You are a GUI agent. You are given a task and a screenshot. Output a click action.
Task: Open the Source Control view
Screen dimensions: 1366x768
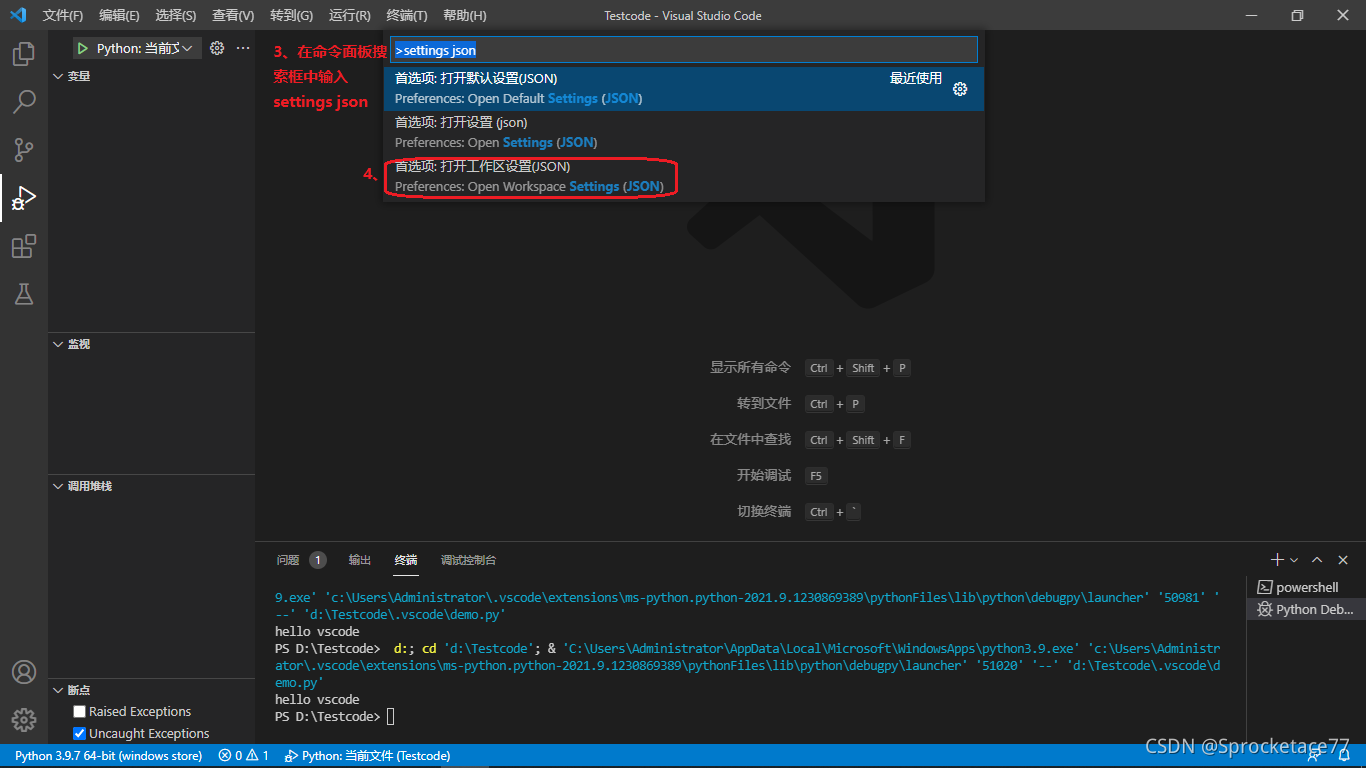[23, 150]
